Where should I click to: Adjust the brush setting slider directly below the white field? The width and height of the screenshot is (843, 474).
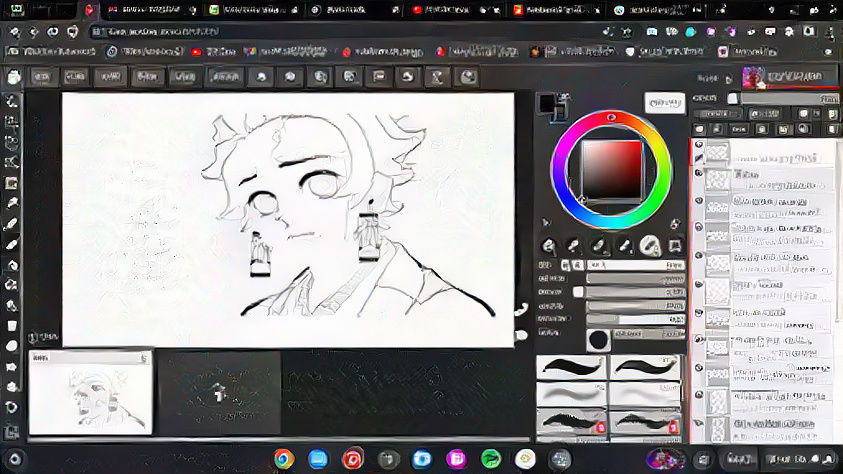point(635,279)
